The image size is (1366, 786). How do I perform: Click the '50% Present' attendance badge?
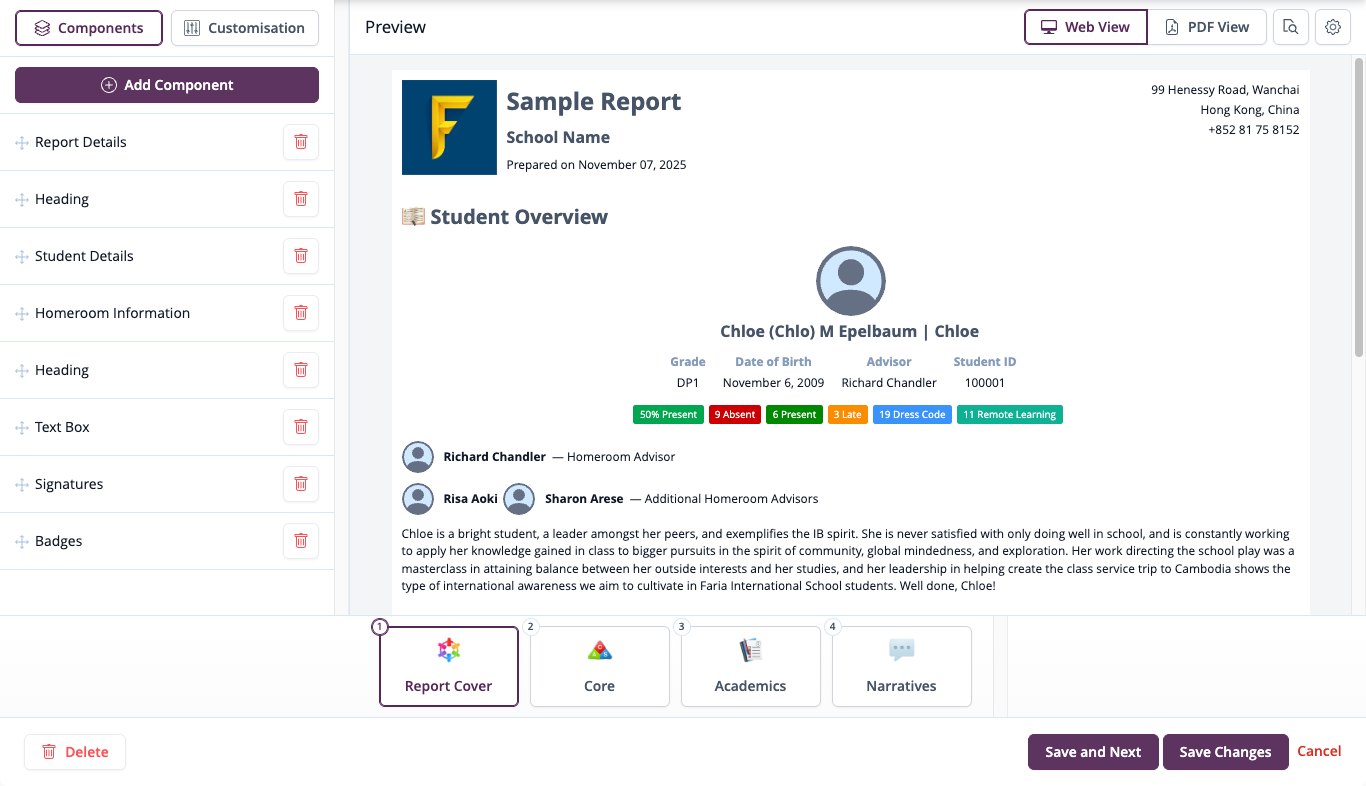[x=668, y=415]
